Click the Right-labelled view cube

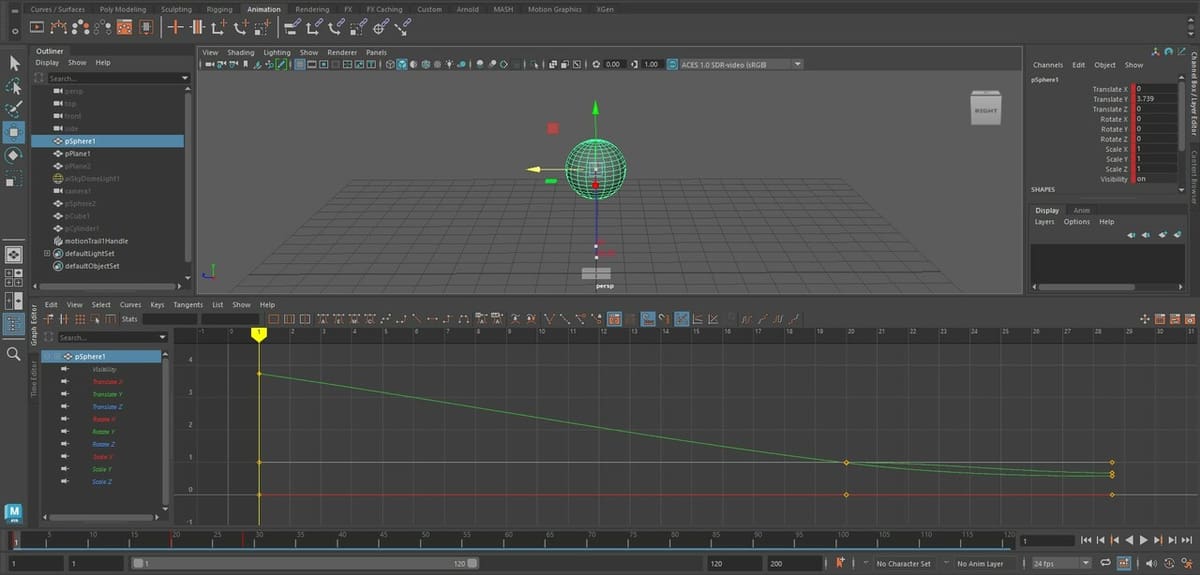click(984, 110)
